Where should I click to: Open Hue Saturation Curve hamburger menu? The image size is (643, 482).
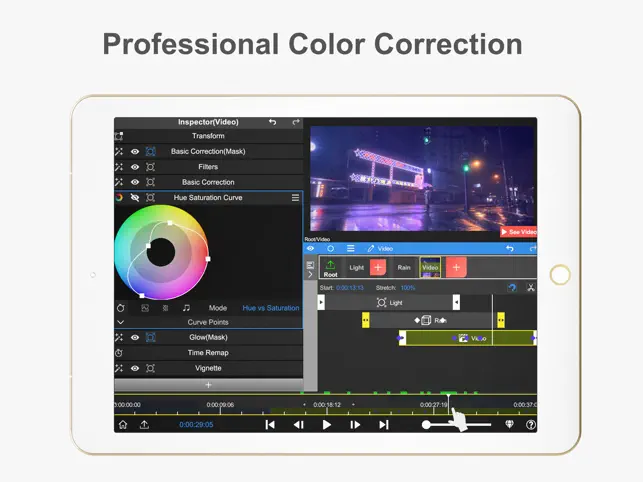(295, 198)
